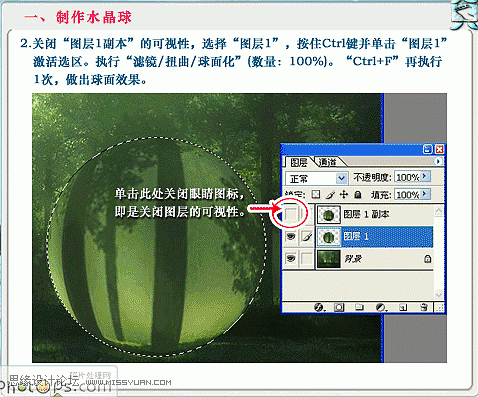This screenshot has height=397, width=478.
Task: Toggle lock position move icon
Action: pyautogui.click(x=344, y=194)
